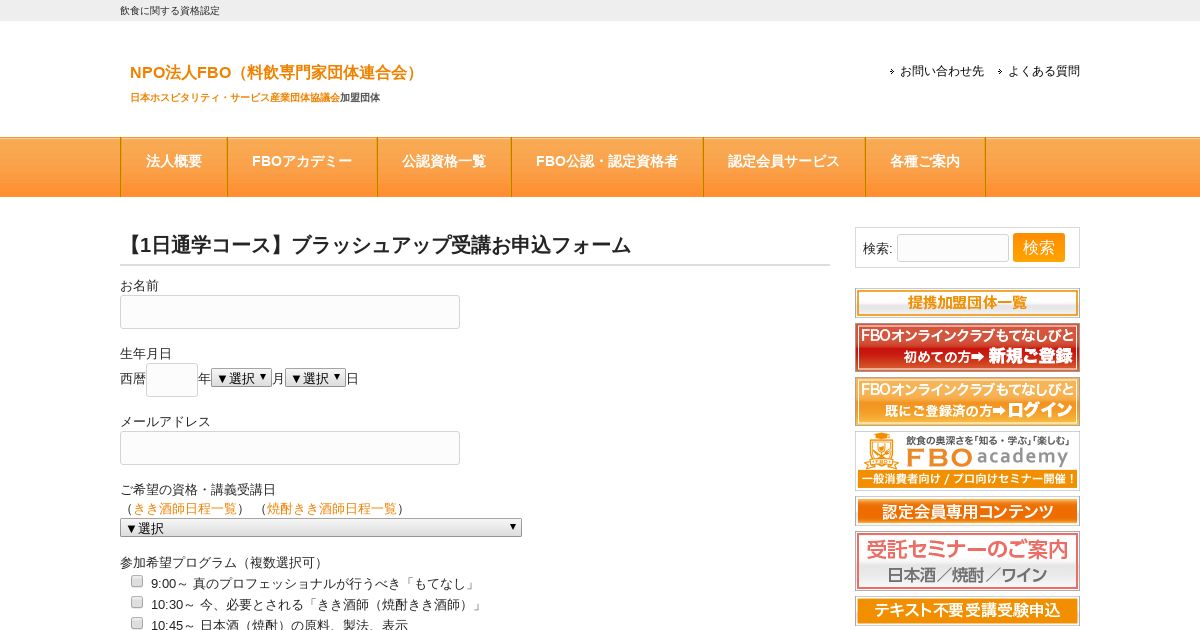Click the 飲食に関する資格認定 top text

(x=170, y=10)
